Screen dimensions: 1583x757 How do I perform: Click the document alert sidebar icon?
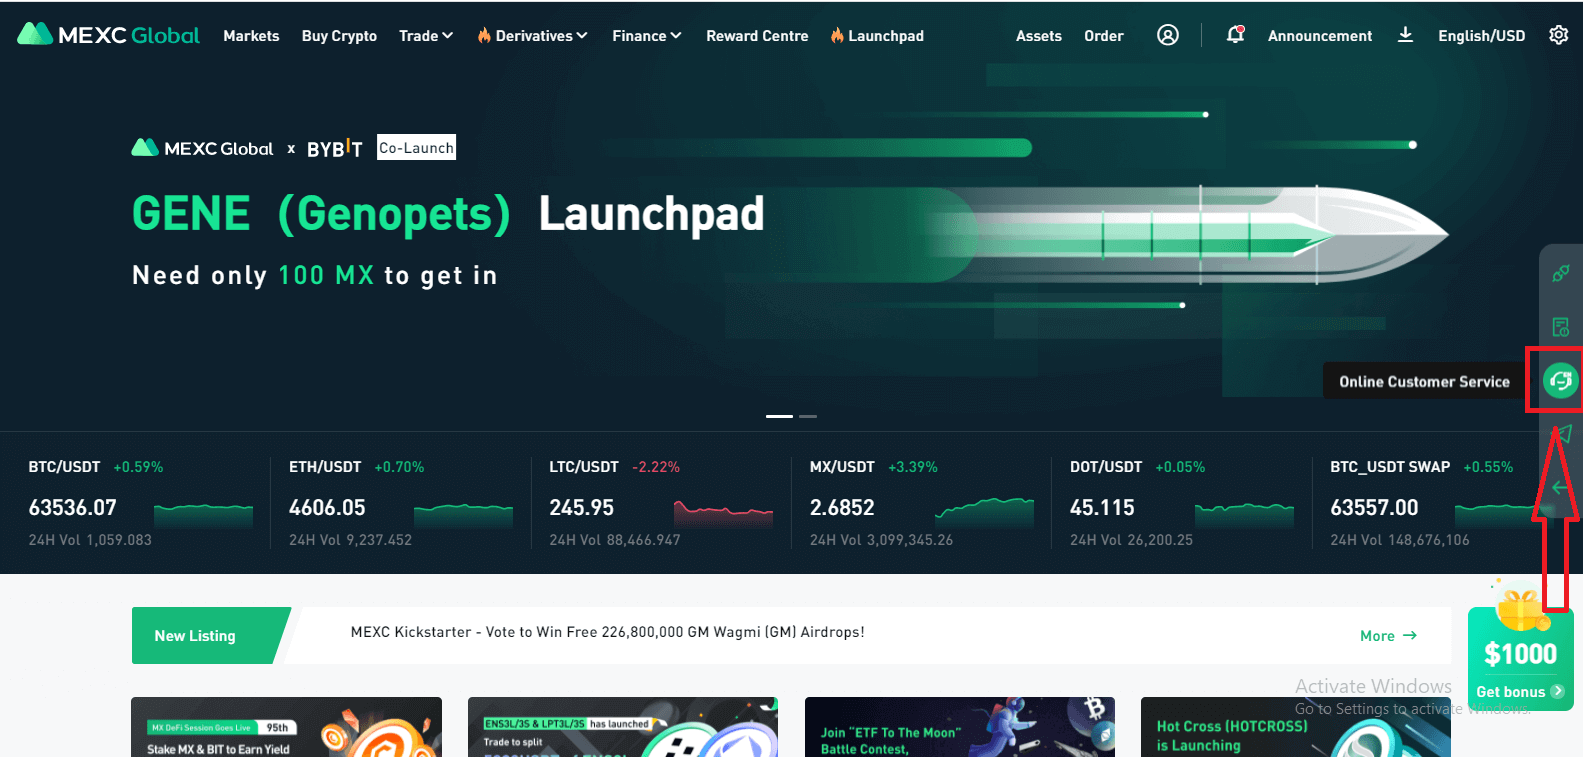pos(1560,327)
